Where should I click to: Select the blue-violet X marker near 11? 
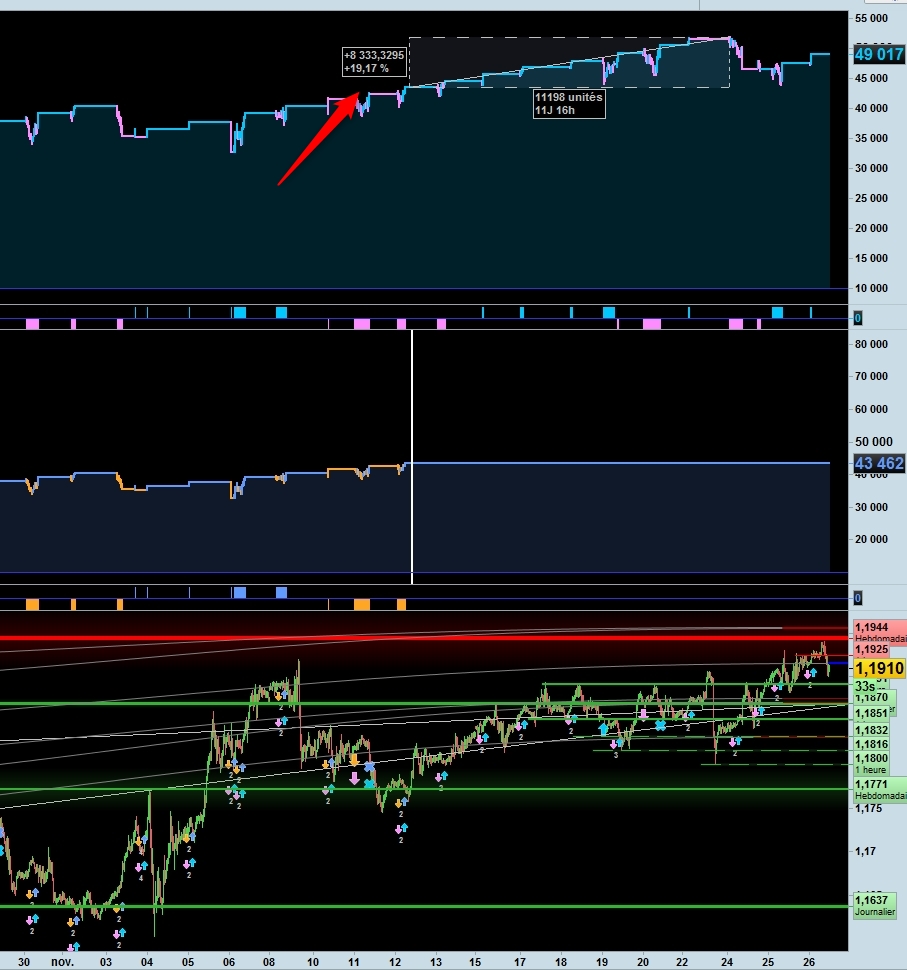tap(369, 767)
